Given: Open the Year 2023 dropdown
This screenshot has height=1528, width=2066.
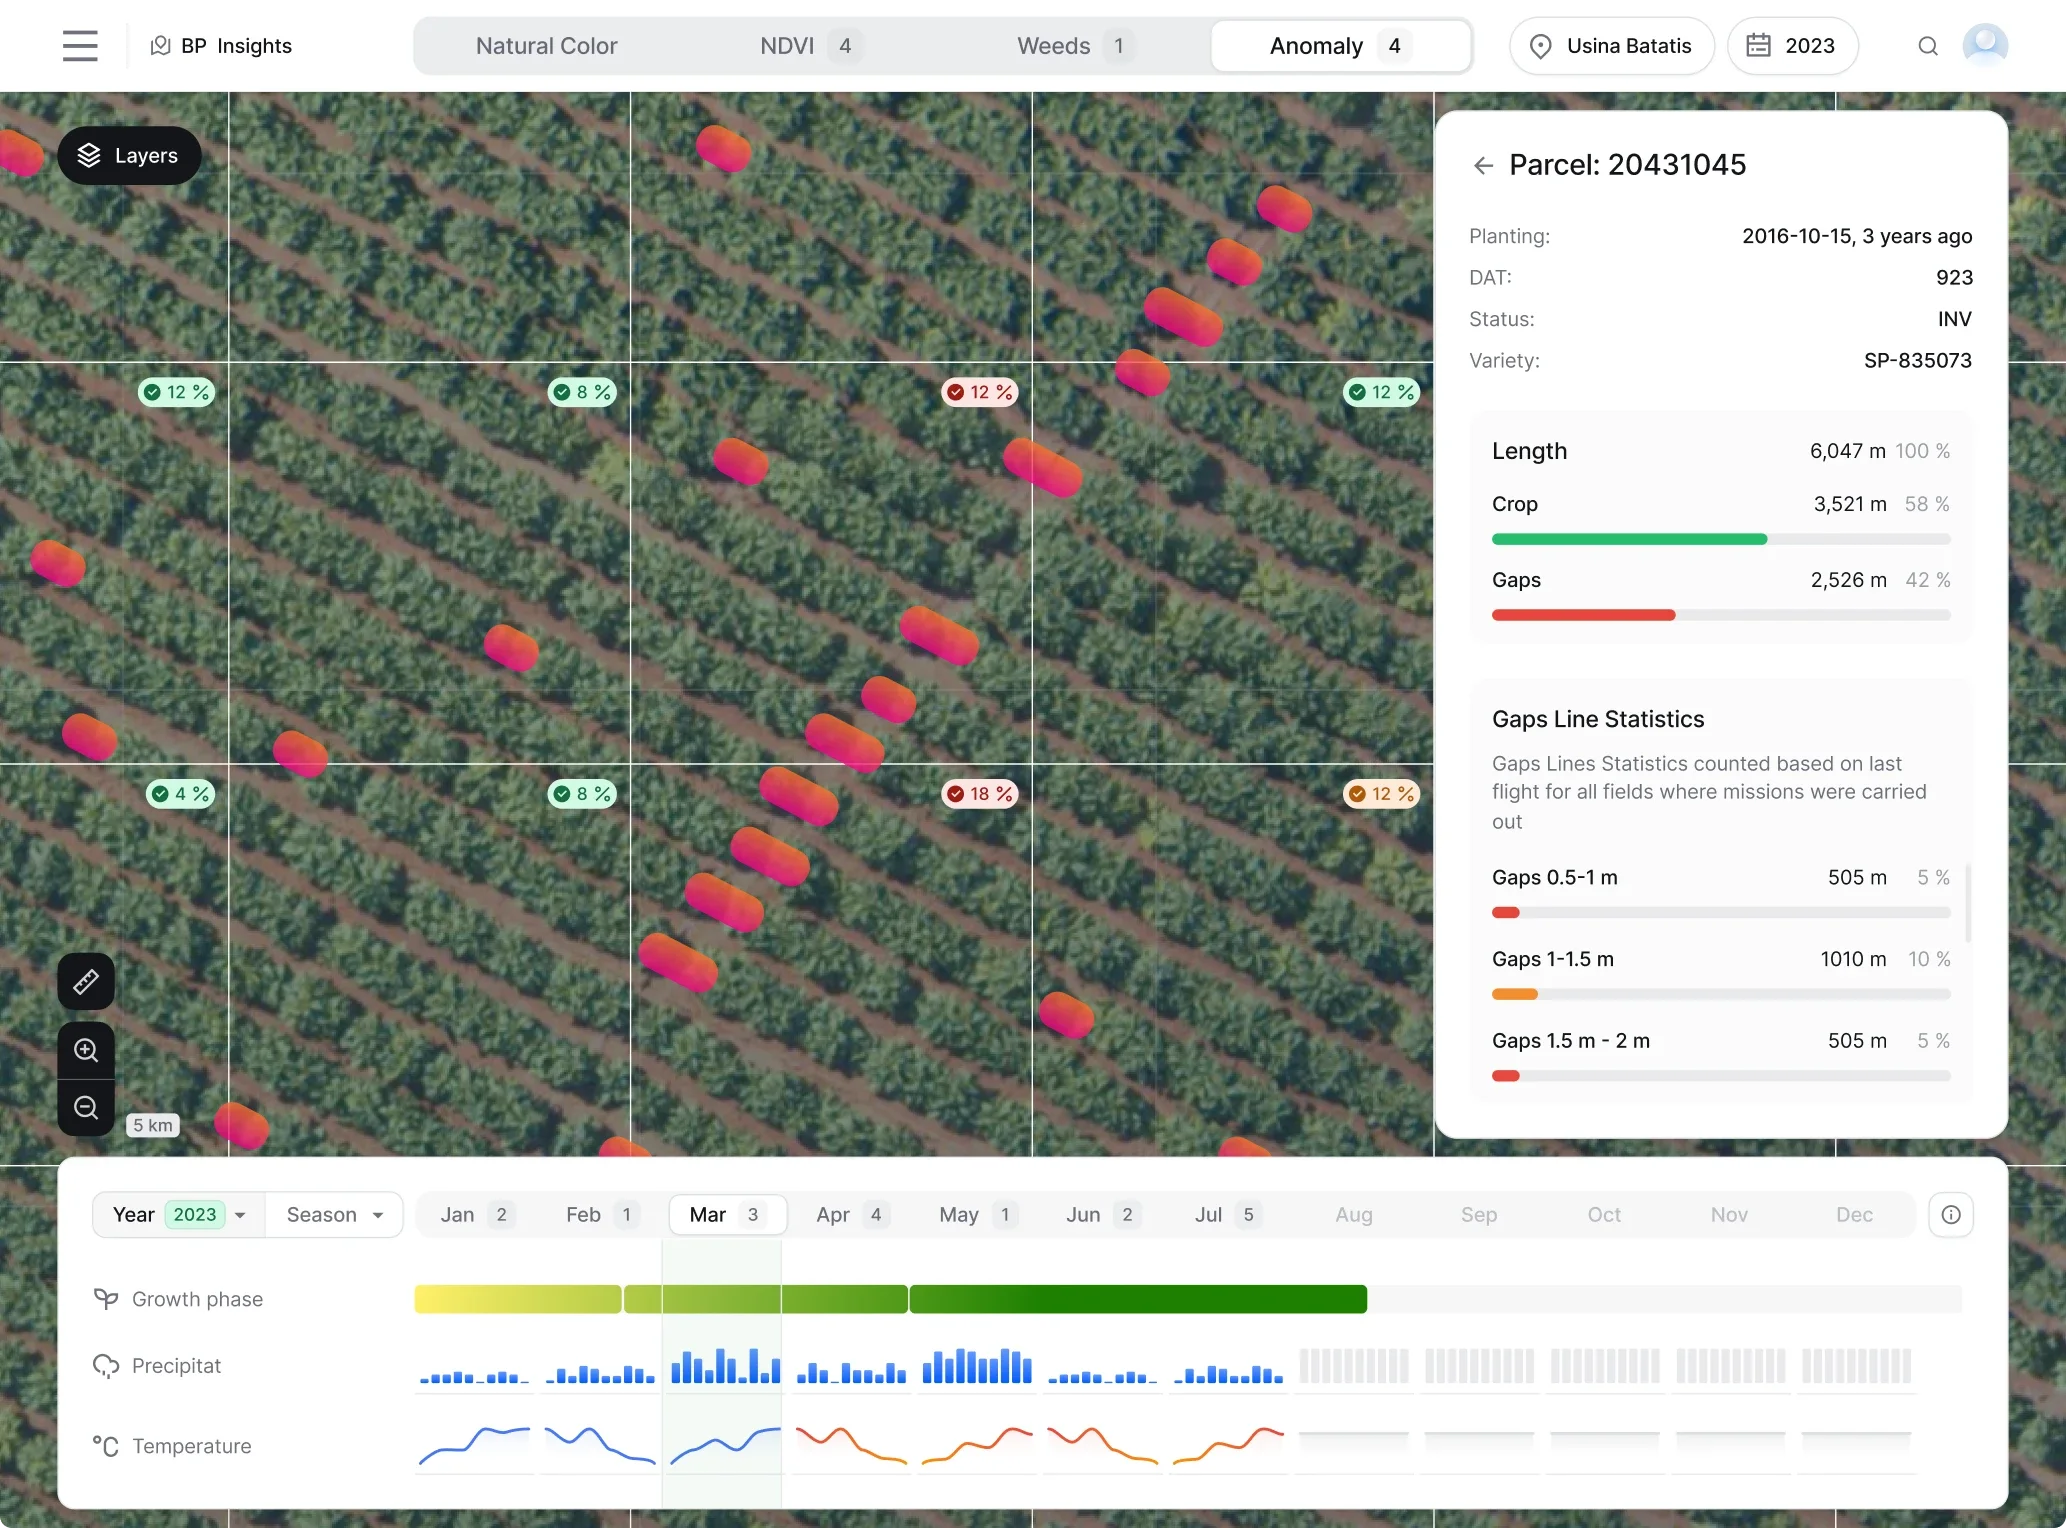Looking at the screenshot, I should click(178, 1214).
